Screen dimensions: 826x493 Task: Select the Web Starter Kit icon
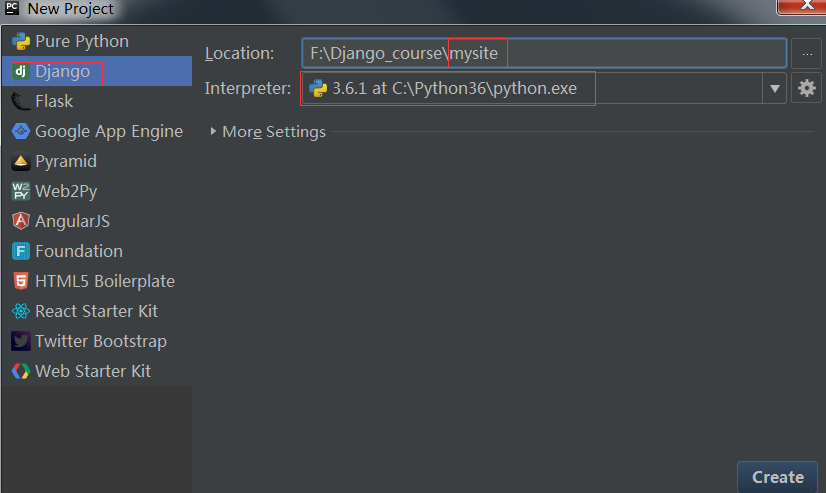(20, 371)
